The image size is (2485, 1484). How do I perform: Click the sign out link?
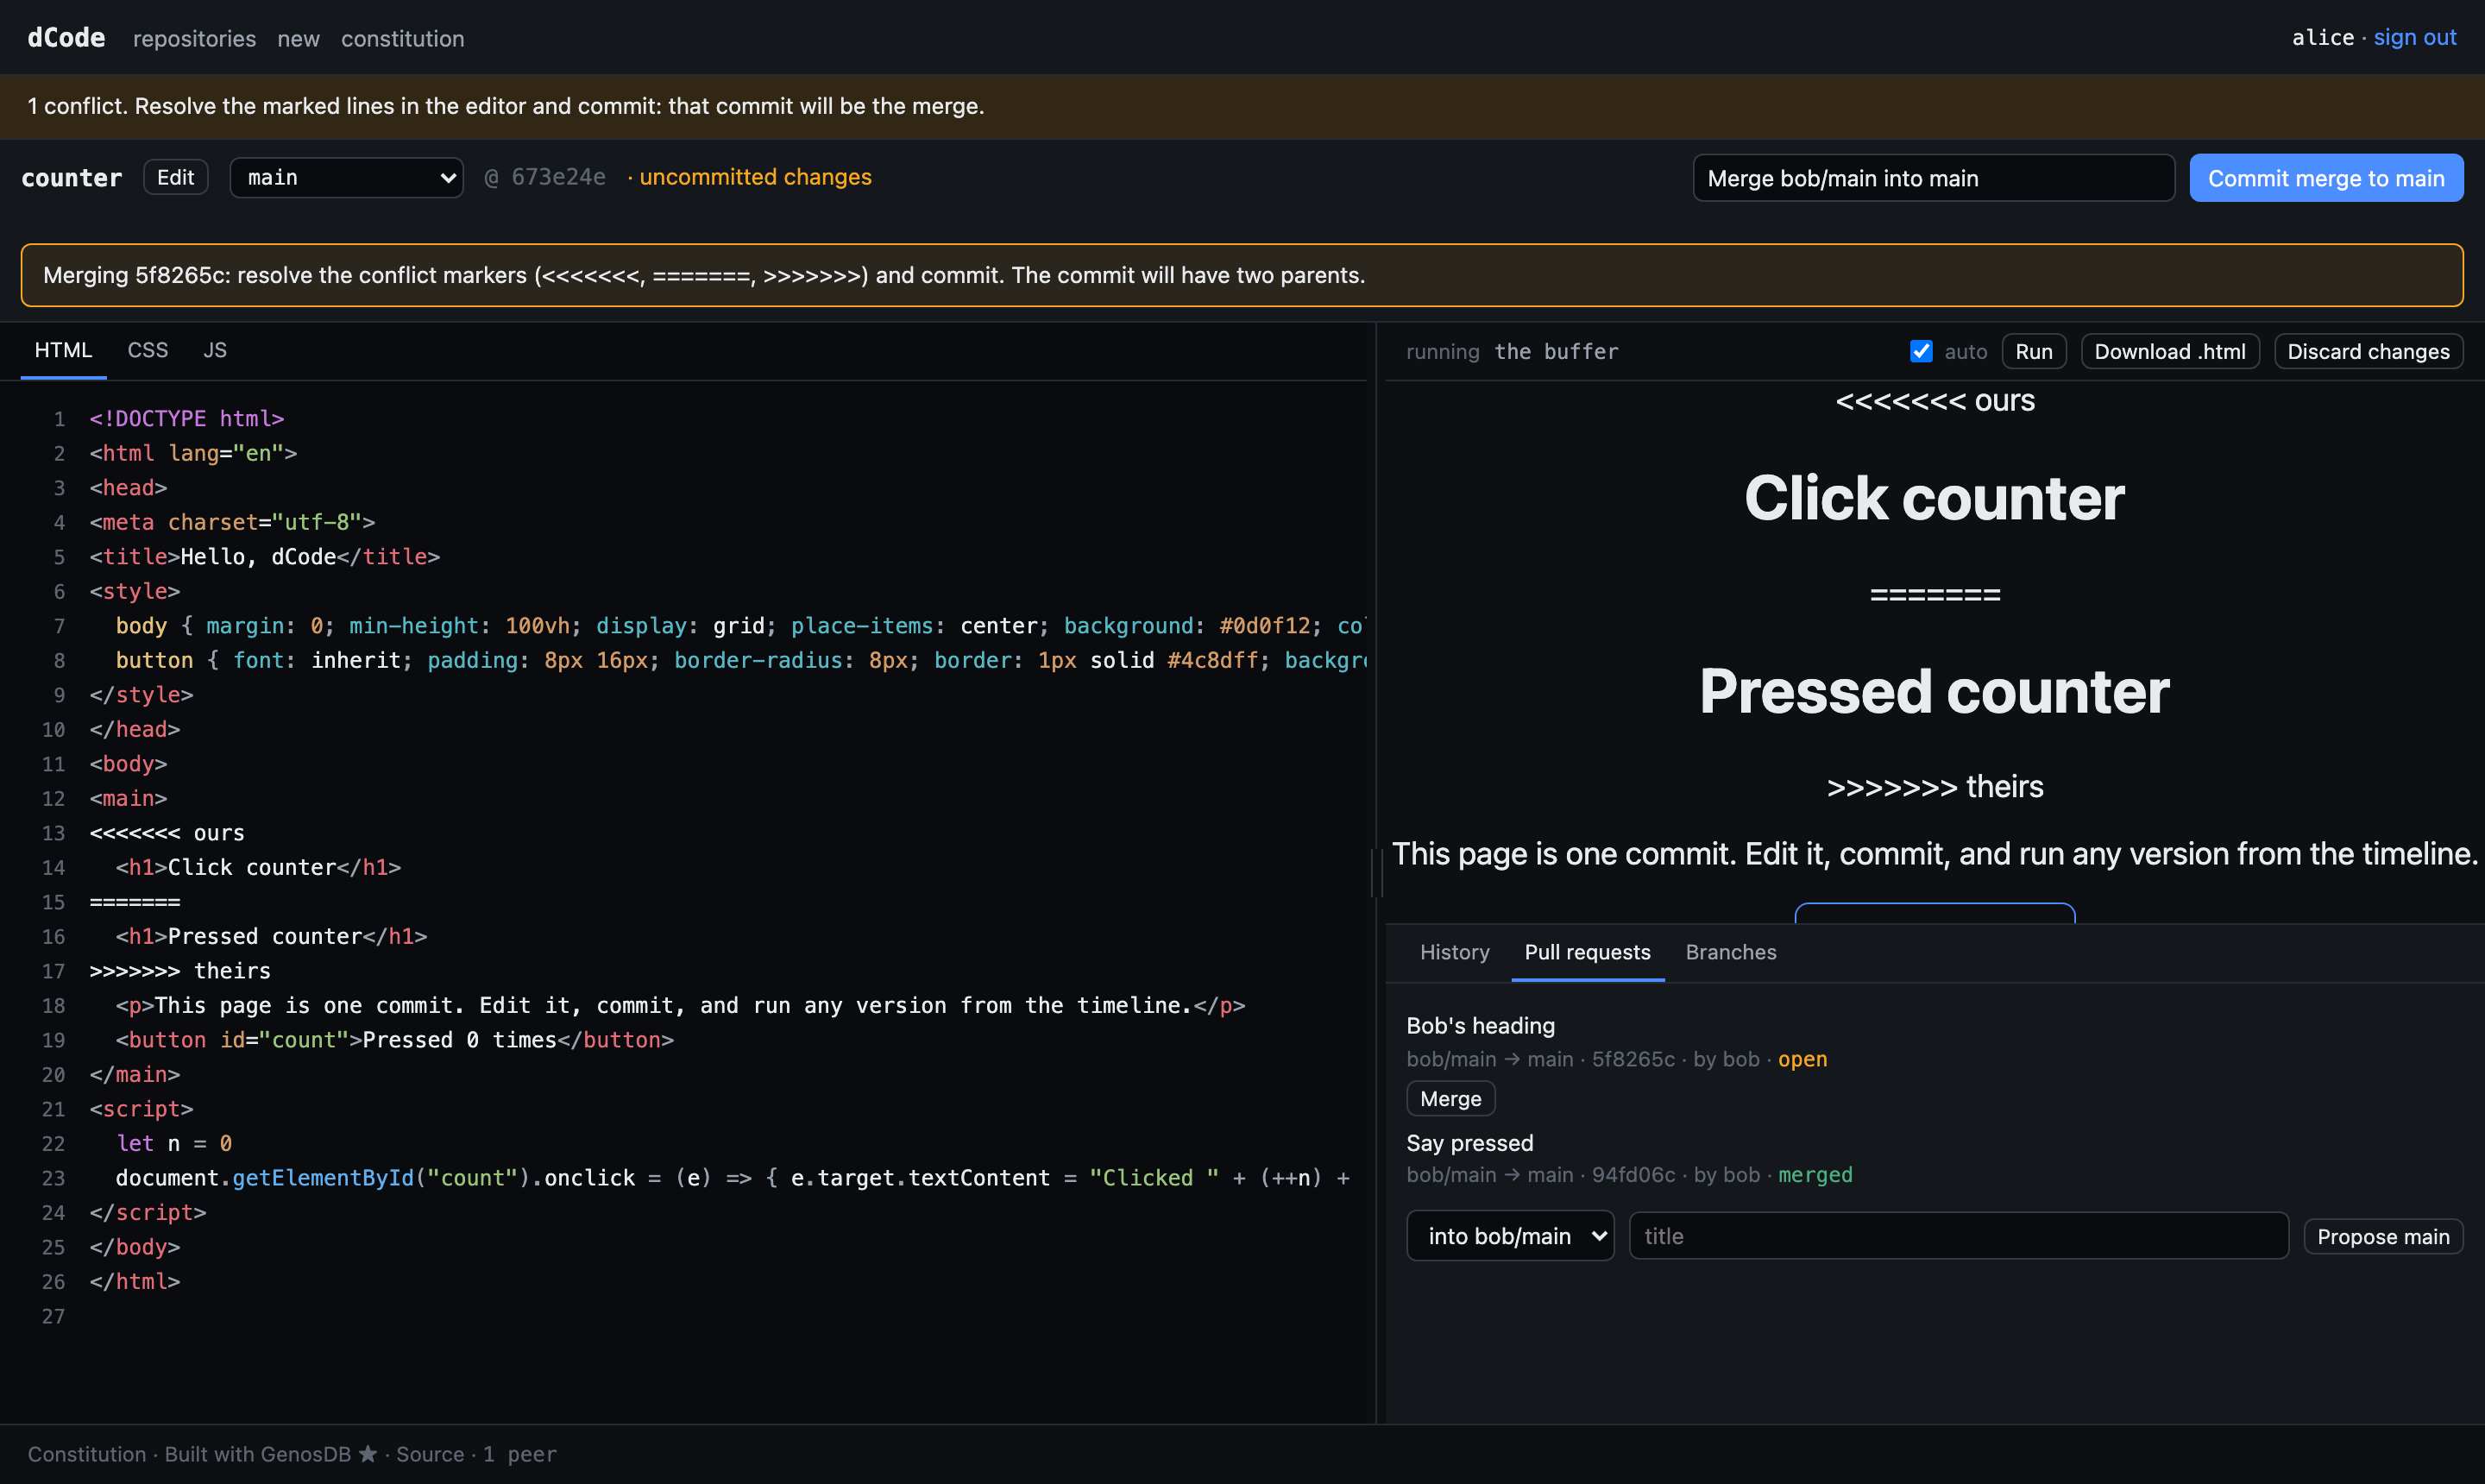pos(2415,37)
